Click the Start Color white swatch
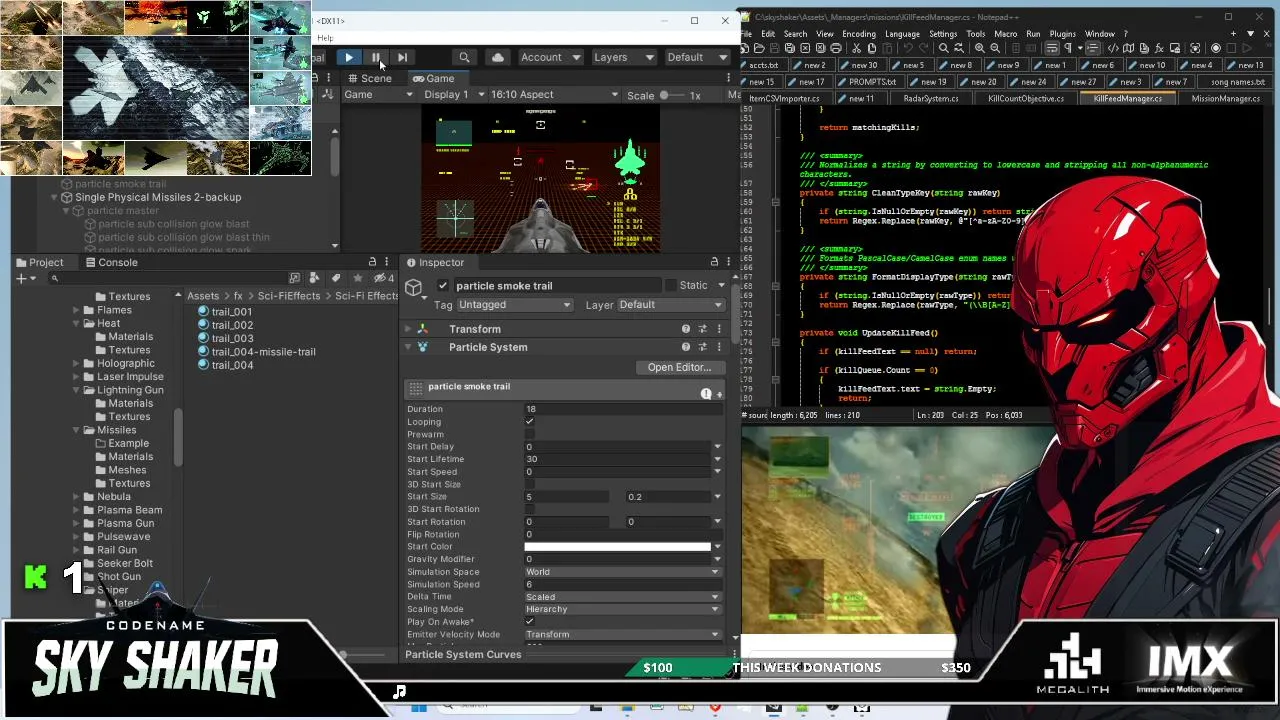The image size is (1280, 720). click(x=617, y=547)
